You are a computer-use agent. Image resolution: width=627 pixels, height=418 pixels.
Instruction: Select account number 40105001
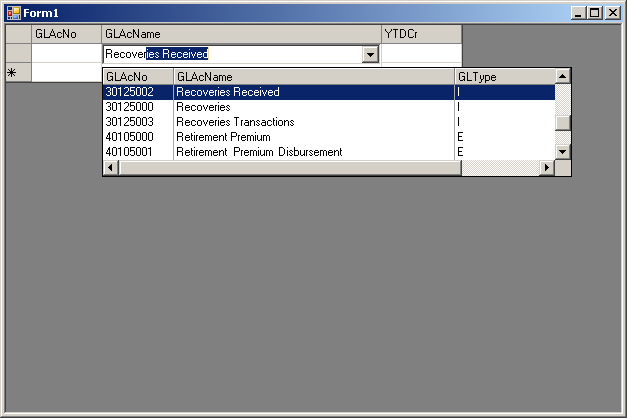pyautogui.click(x=129, y=152)
